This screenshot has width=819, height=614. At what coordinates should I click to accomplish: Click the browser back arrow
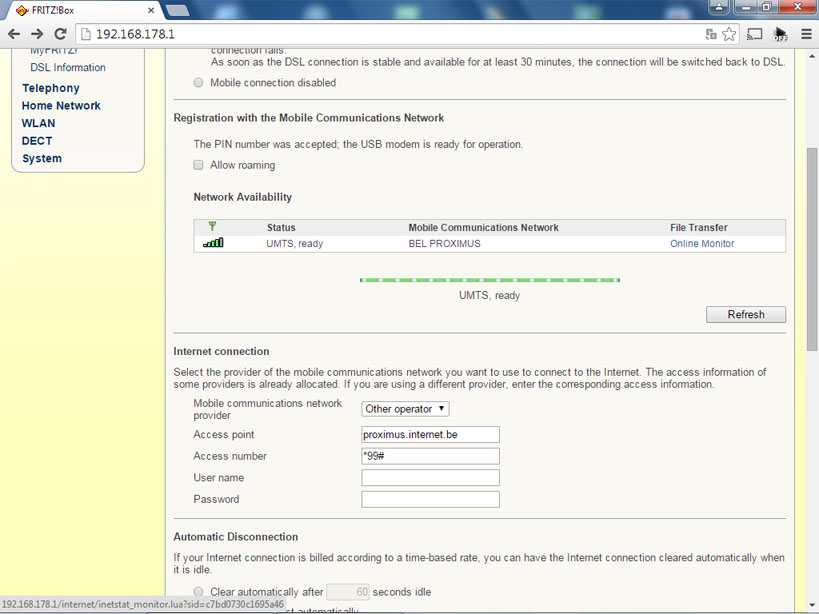(14, 34)
